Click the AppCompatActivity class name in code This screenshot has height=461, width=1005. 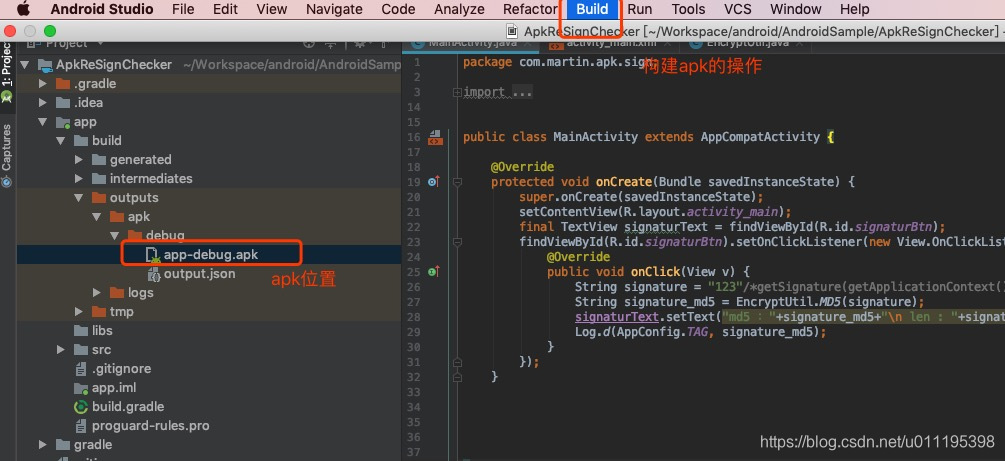(x=760, y=137)
